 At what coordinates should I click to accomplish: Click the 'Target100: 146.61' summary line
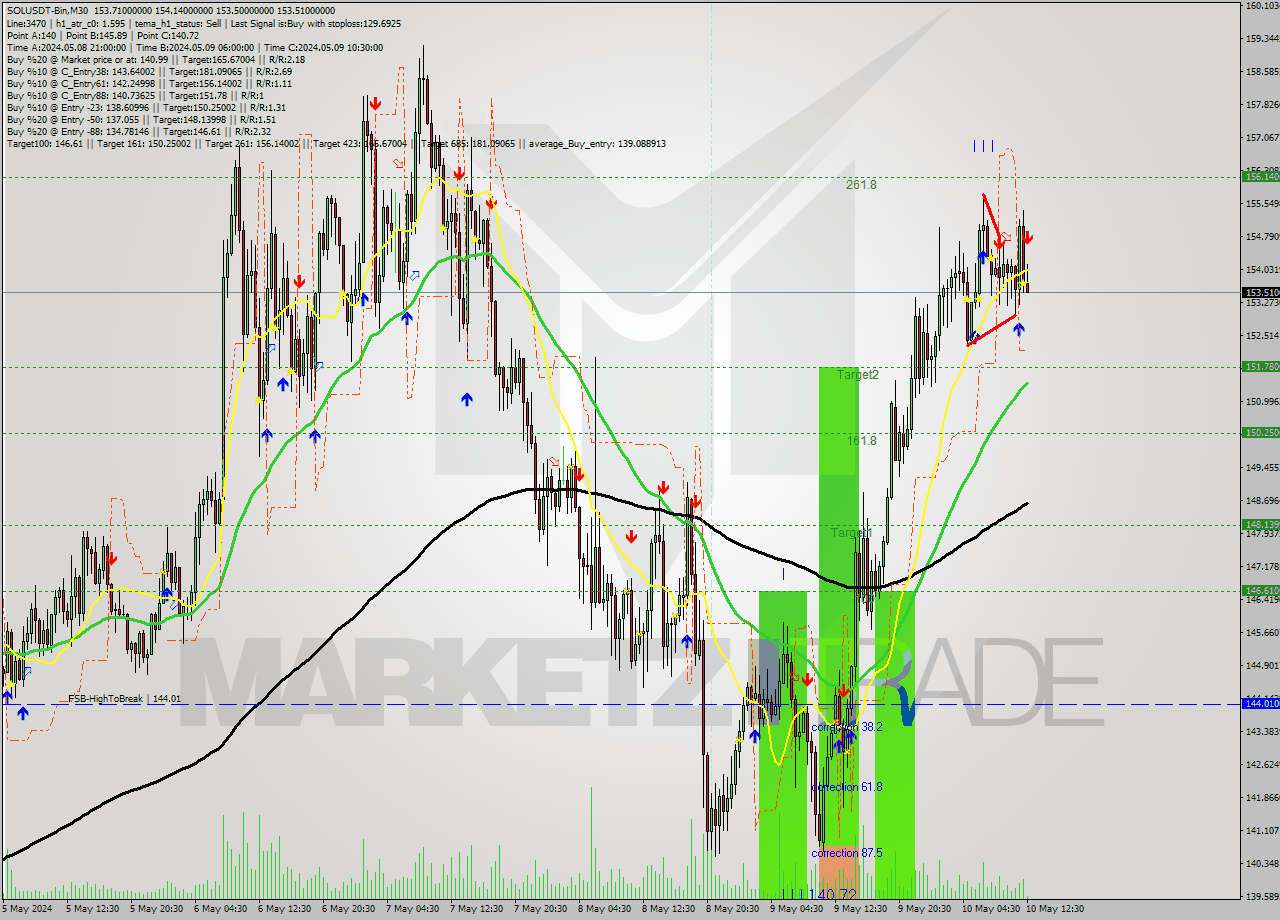(336, 144)
